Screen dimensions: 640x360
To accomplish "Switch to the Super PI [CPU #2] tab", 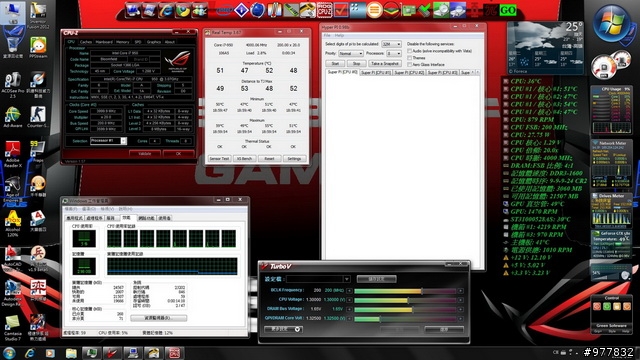I will coord(409,73).
